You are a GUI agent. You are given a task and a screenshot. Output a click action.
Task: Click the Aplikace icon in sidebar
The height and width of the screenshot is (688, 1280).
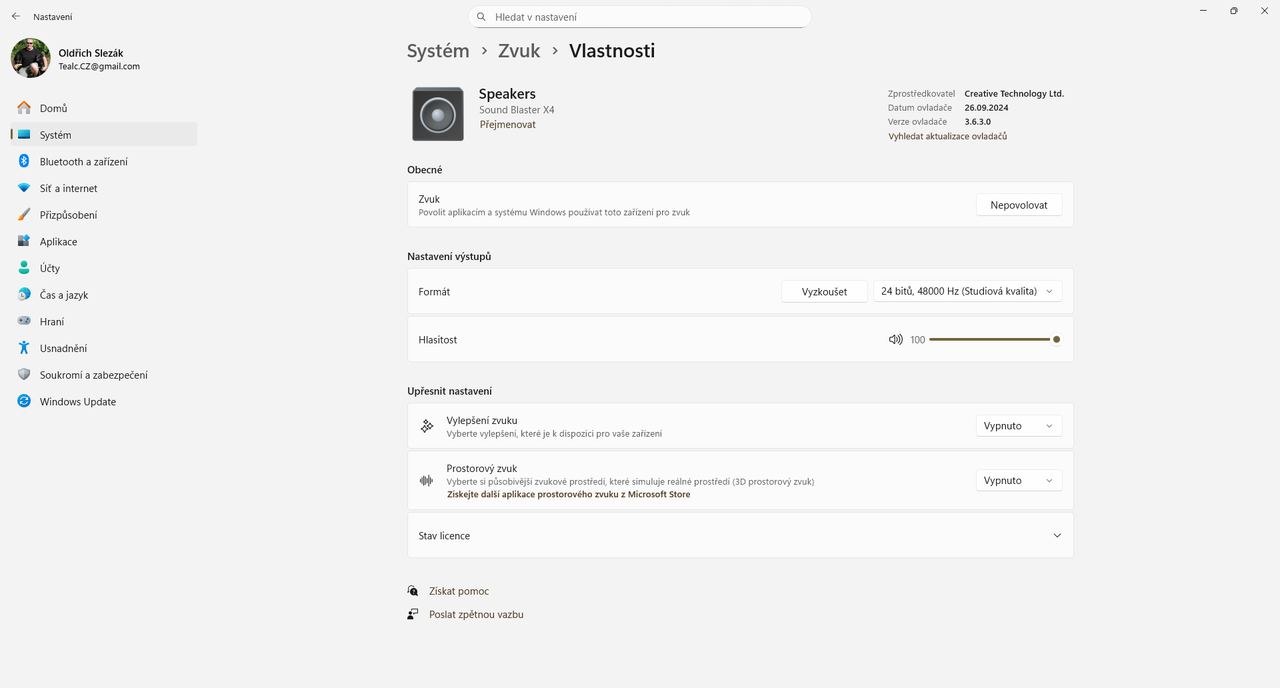click(24, 241)
